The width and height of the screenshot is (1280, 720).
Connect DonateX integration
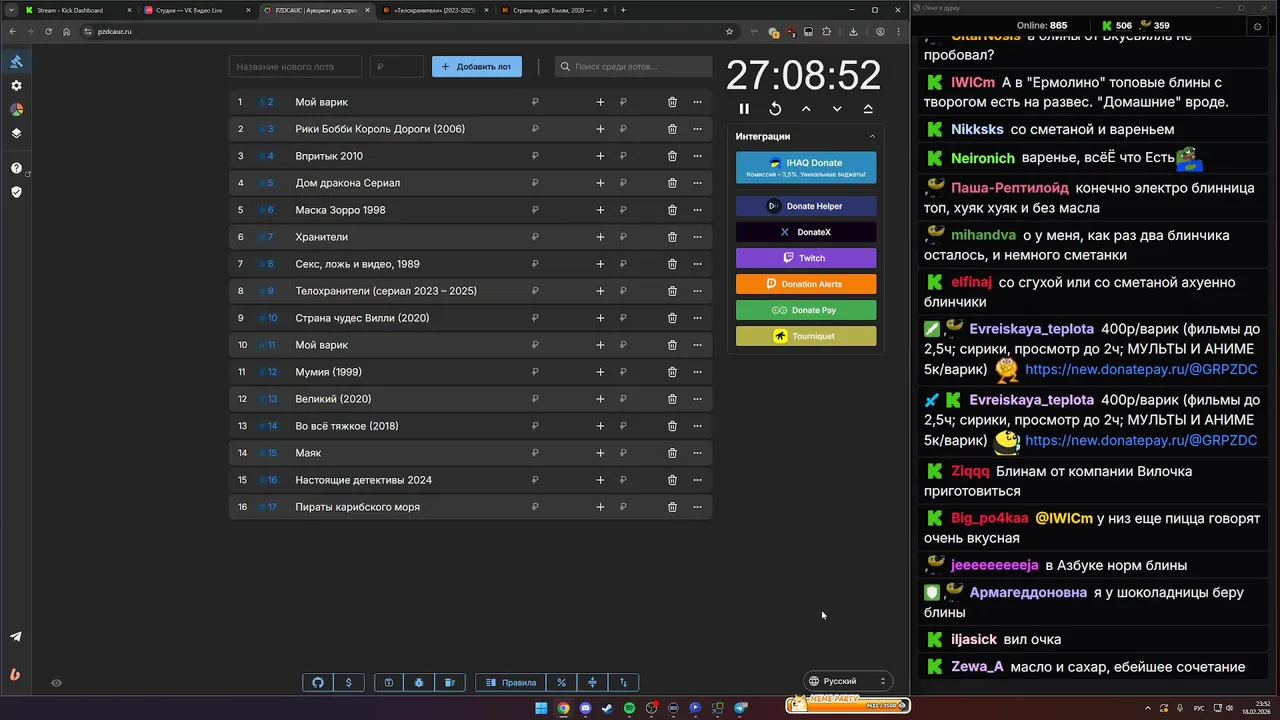point(806,232)
